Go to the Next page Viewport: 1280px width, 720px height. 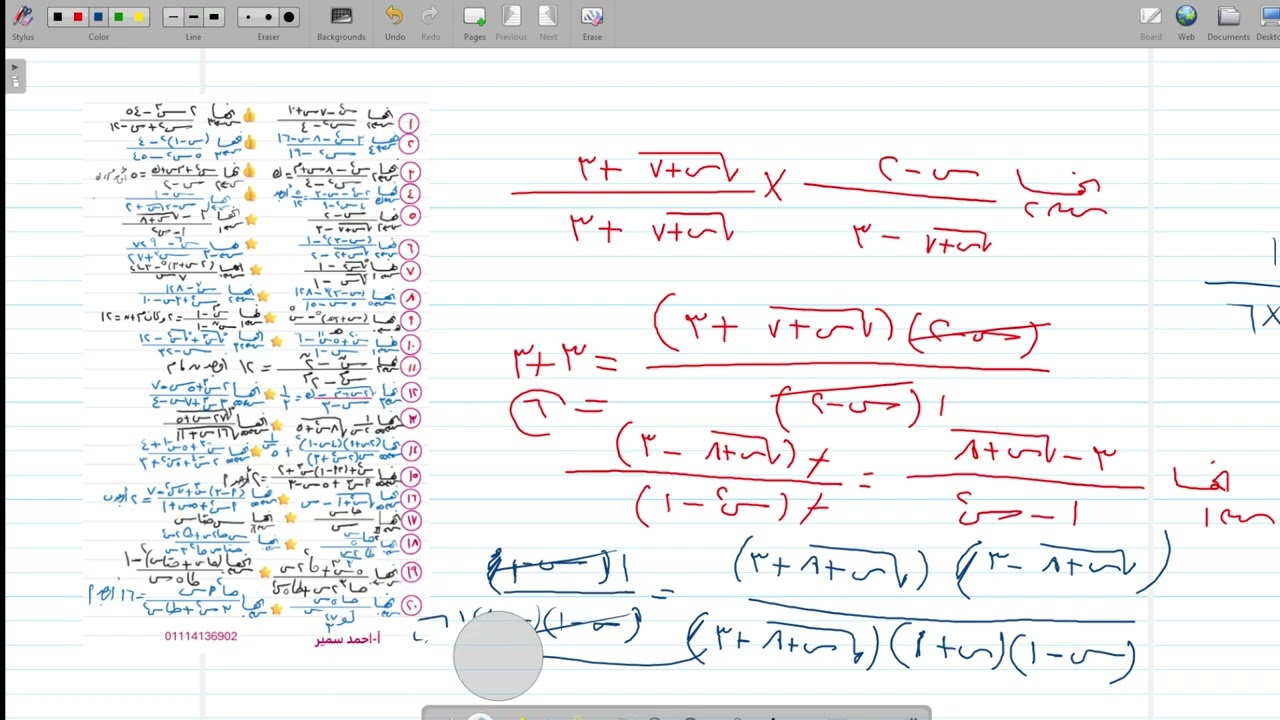pyautogui.click(x=548, y=22)
